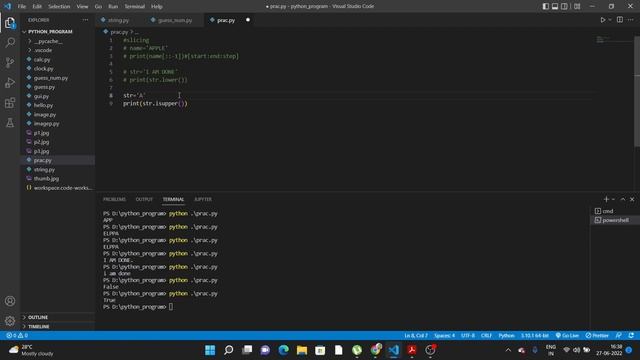Switch to the OUTPUT panel tab
Image resolution: width=640 pixels, height=360 pixels.
point(144,199)
